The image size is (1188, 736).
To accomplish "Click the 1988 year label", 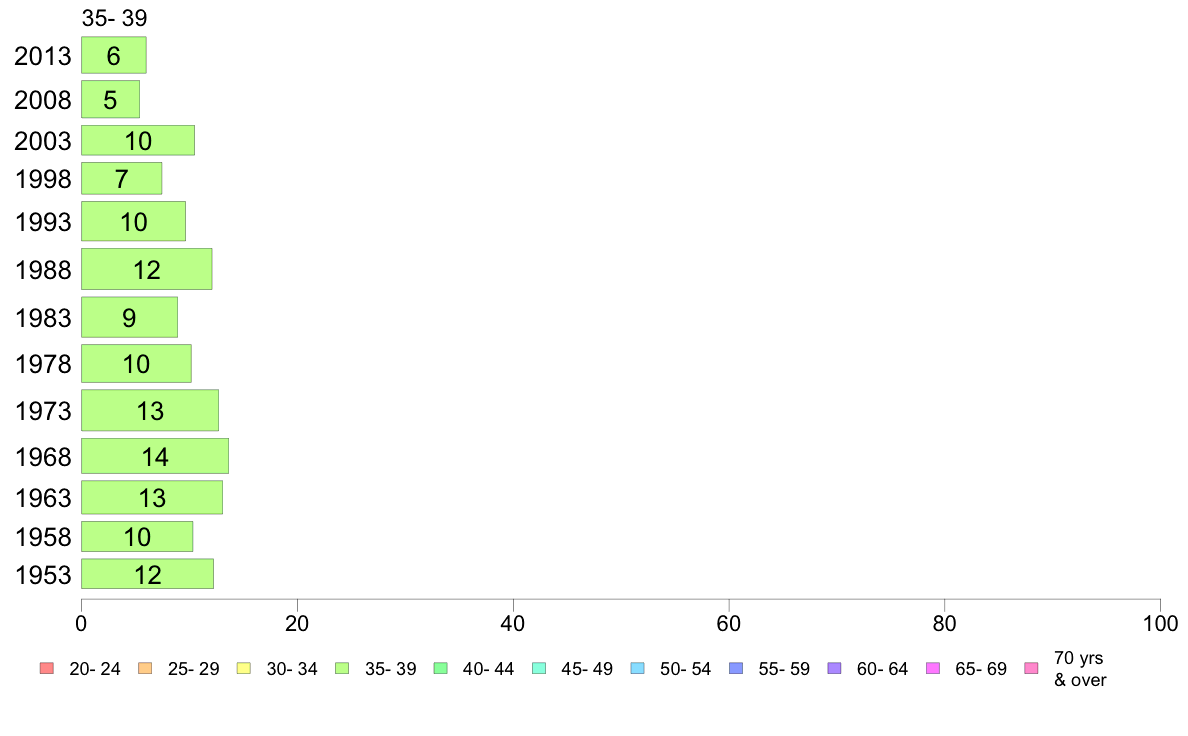I will tap(43, 270).
